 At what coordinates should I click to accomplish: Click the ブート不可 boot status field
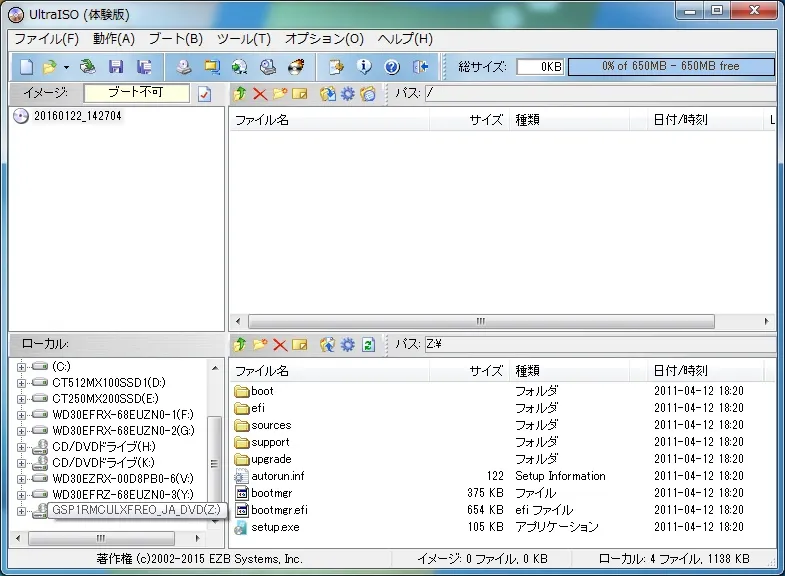click(x=136, y=92)
